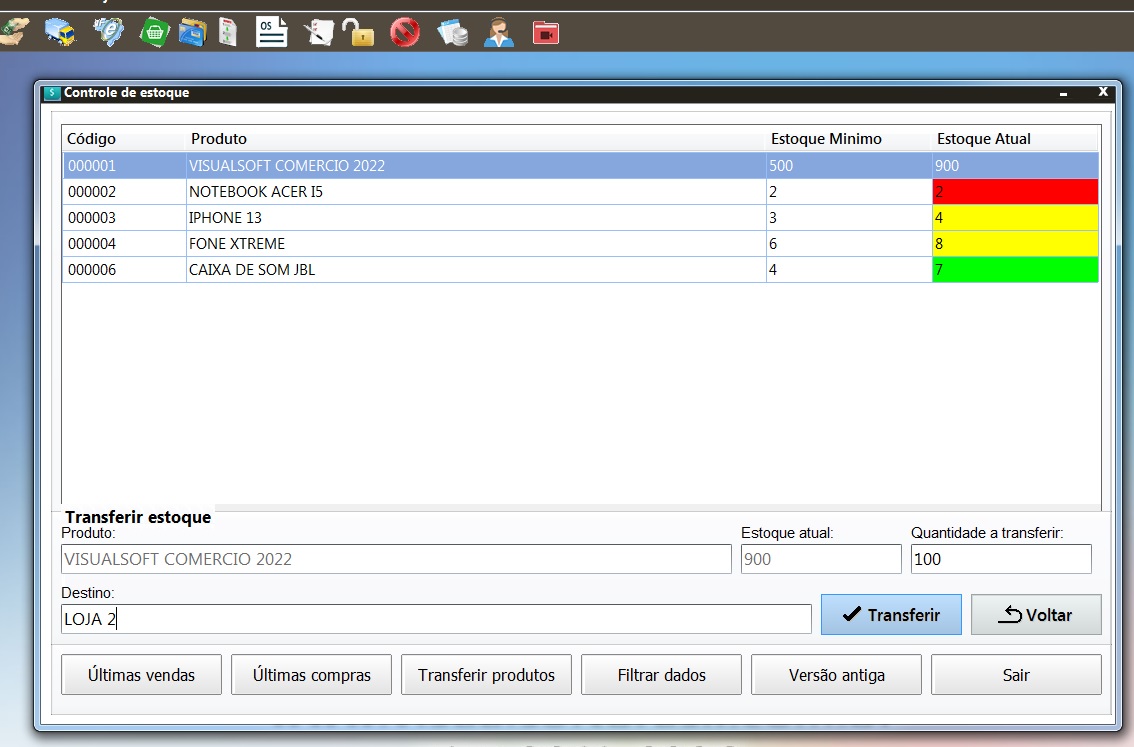1134x747 pixels.
Task: Click the delivery truck toolbar icon
Action: tap(60, 33)
